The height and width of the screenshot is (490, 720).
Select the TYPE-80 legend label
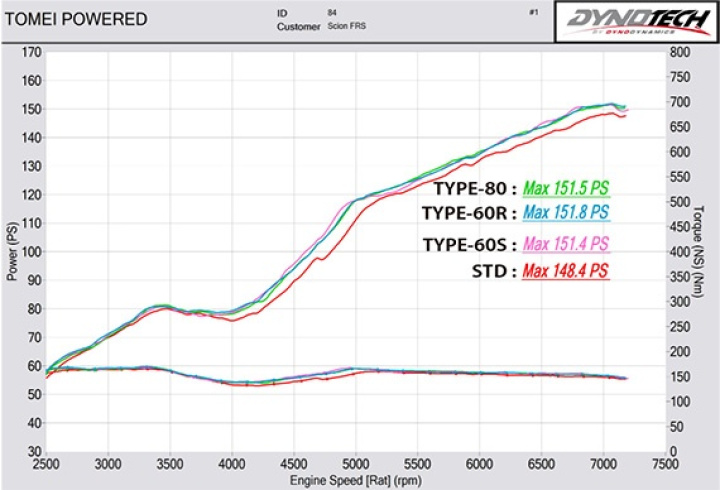point(475,187)
